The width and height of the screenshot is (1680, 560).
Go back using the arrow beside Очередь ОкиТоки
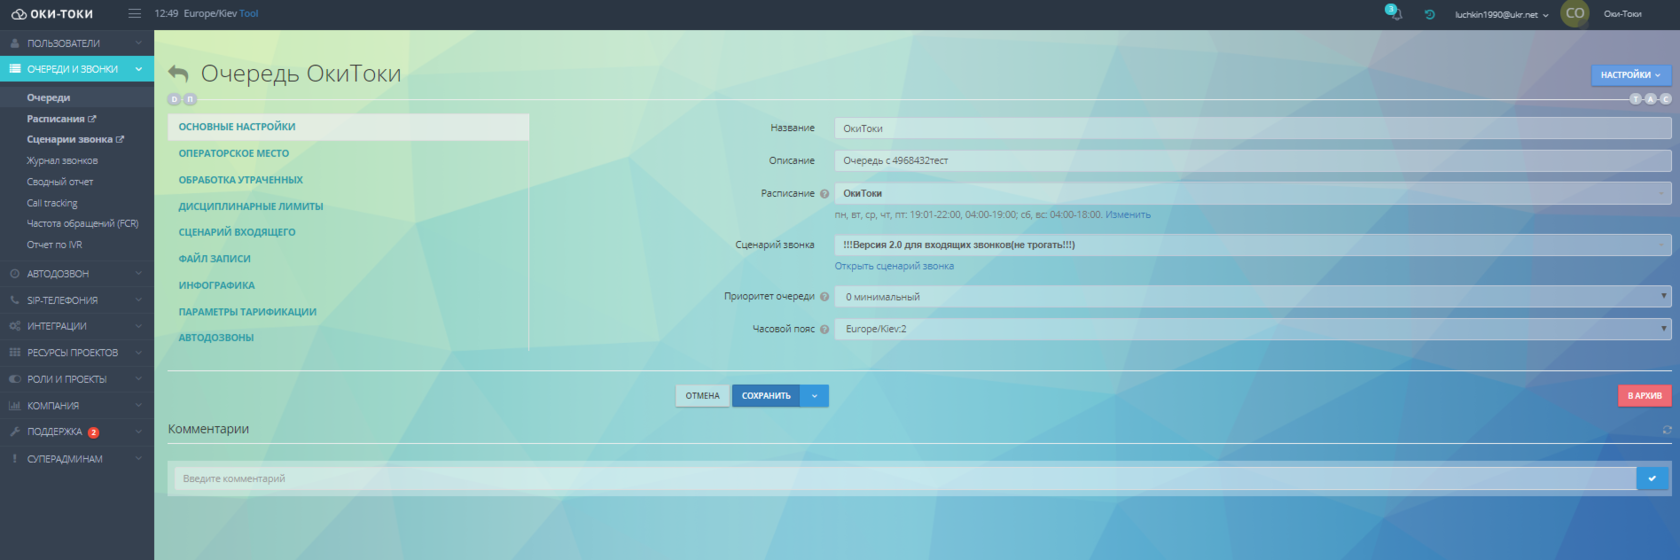pyautogui.click(x=178, y=73)
